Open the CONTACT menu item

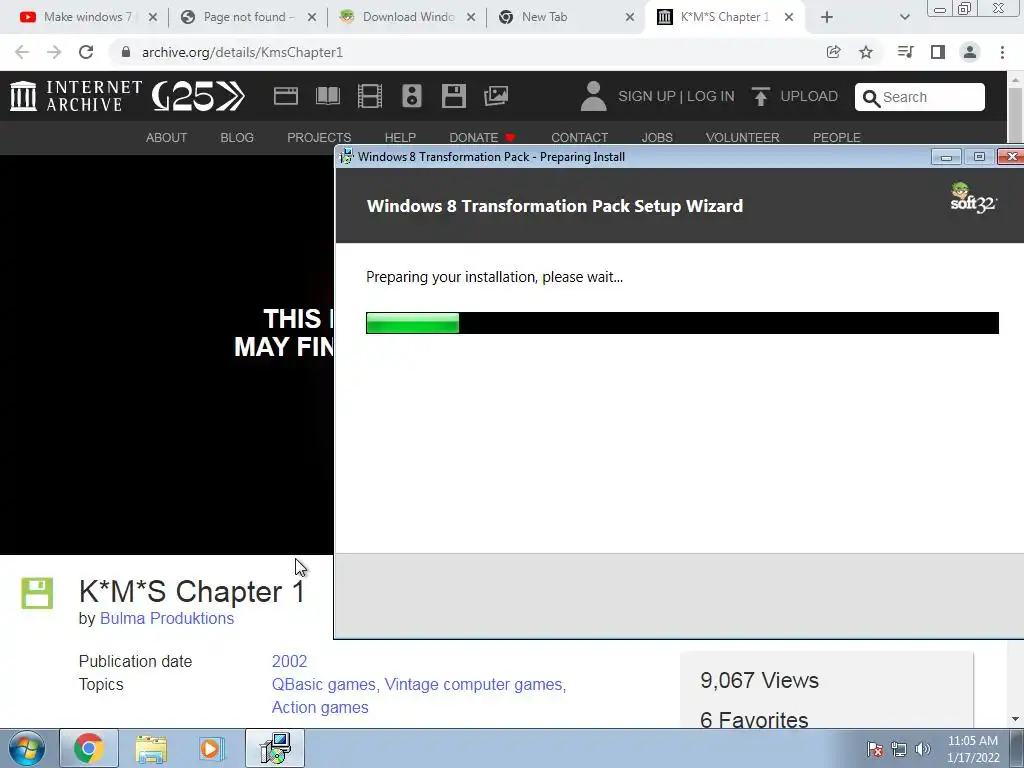579,138
